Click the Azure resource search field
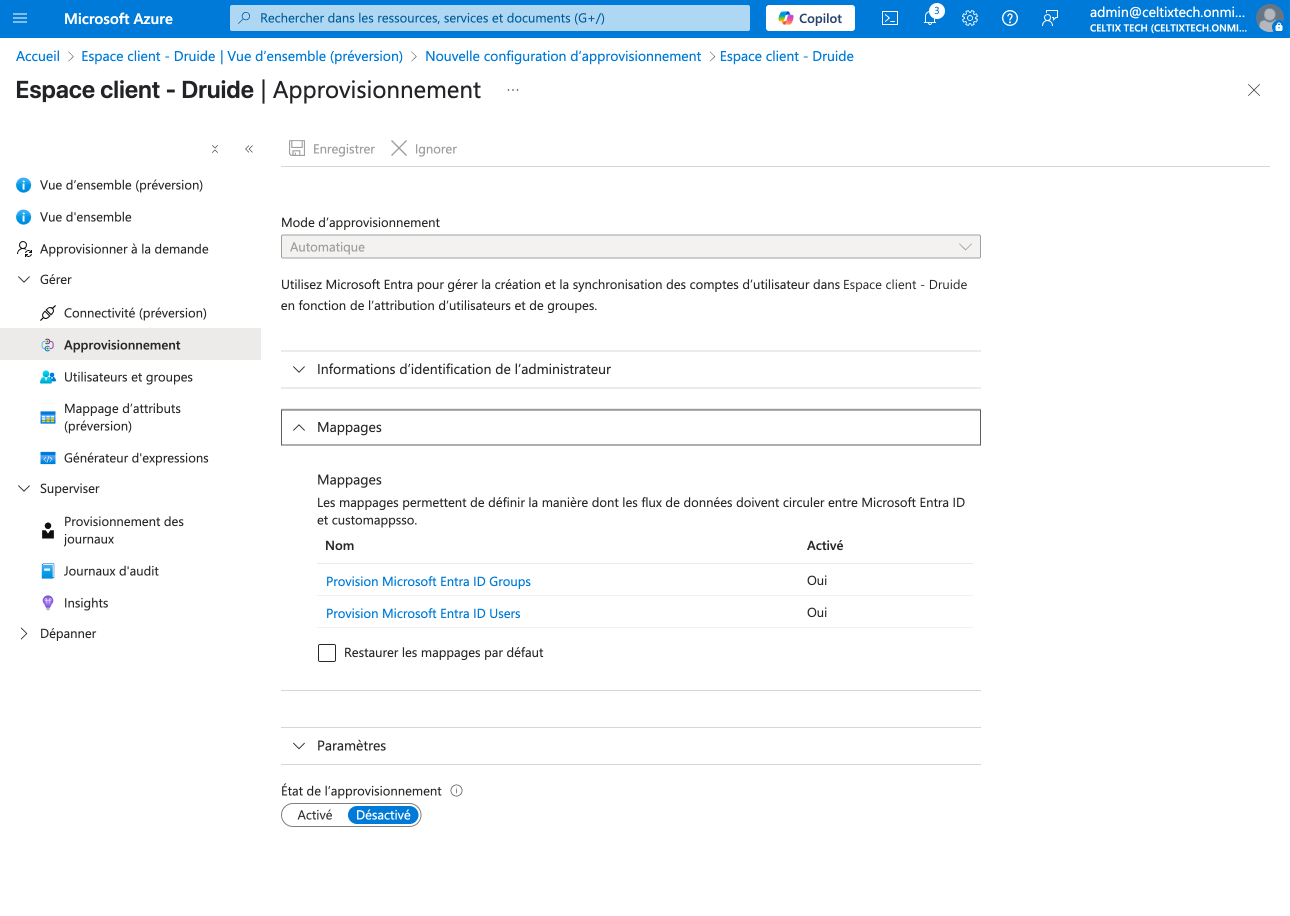Screen dimensions: 1290x916 click(x=490, y=18)
